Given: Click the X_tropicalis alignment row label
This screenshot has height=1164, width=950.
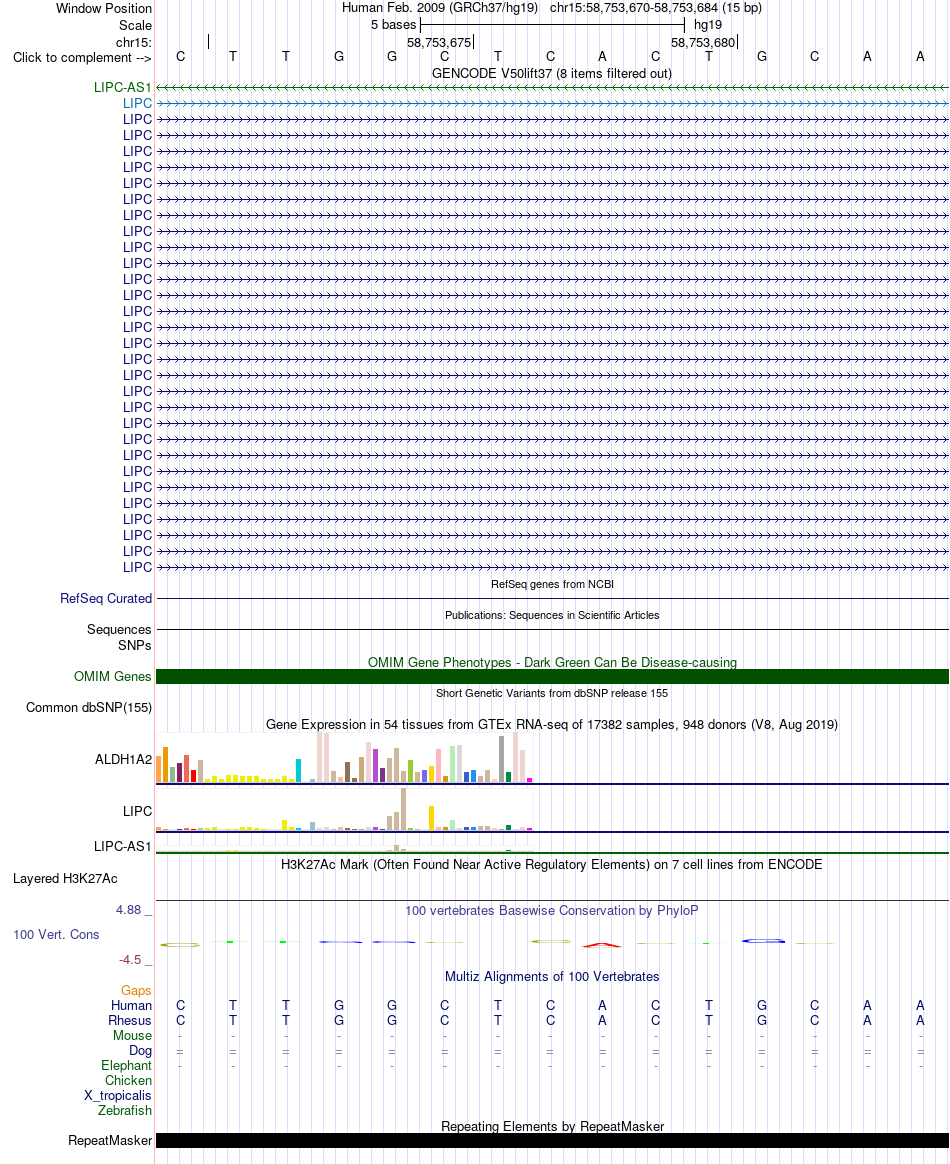Looking at the screenshot, I should [117, 1096].
